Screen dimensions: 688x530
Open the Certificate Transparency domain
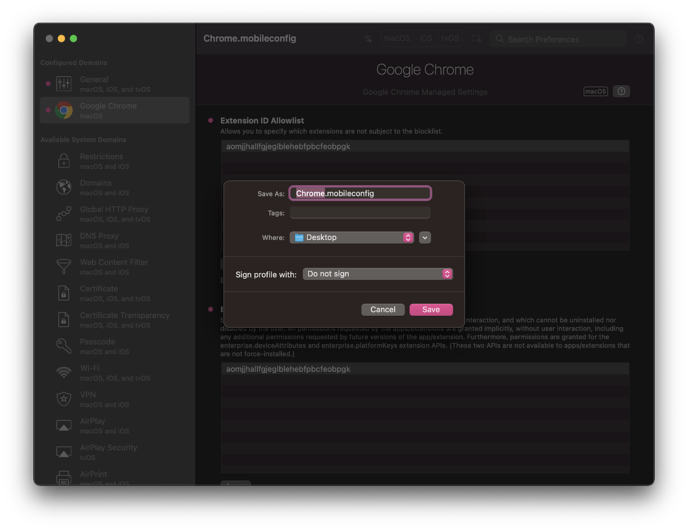[115, 319]
